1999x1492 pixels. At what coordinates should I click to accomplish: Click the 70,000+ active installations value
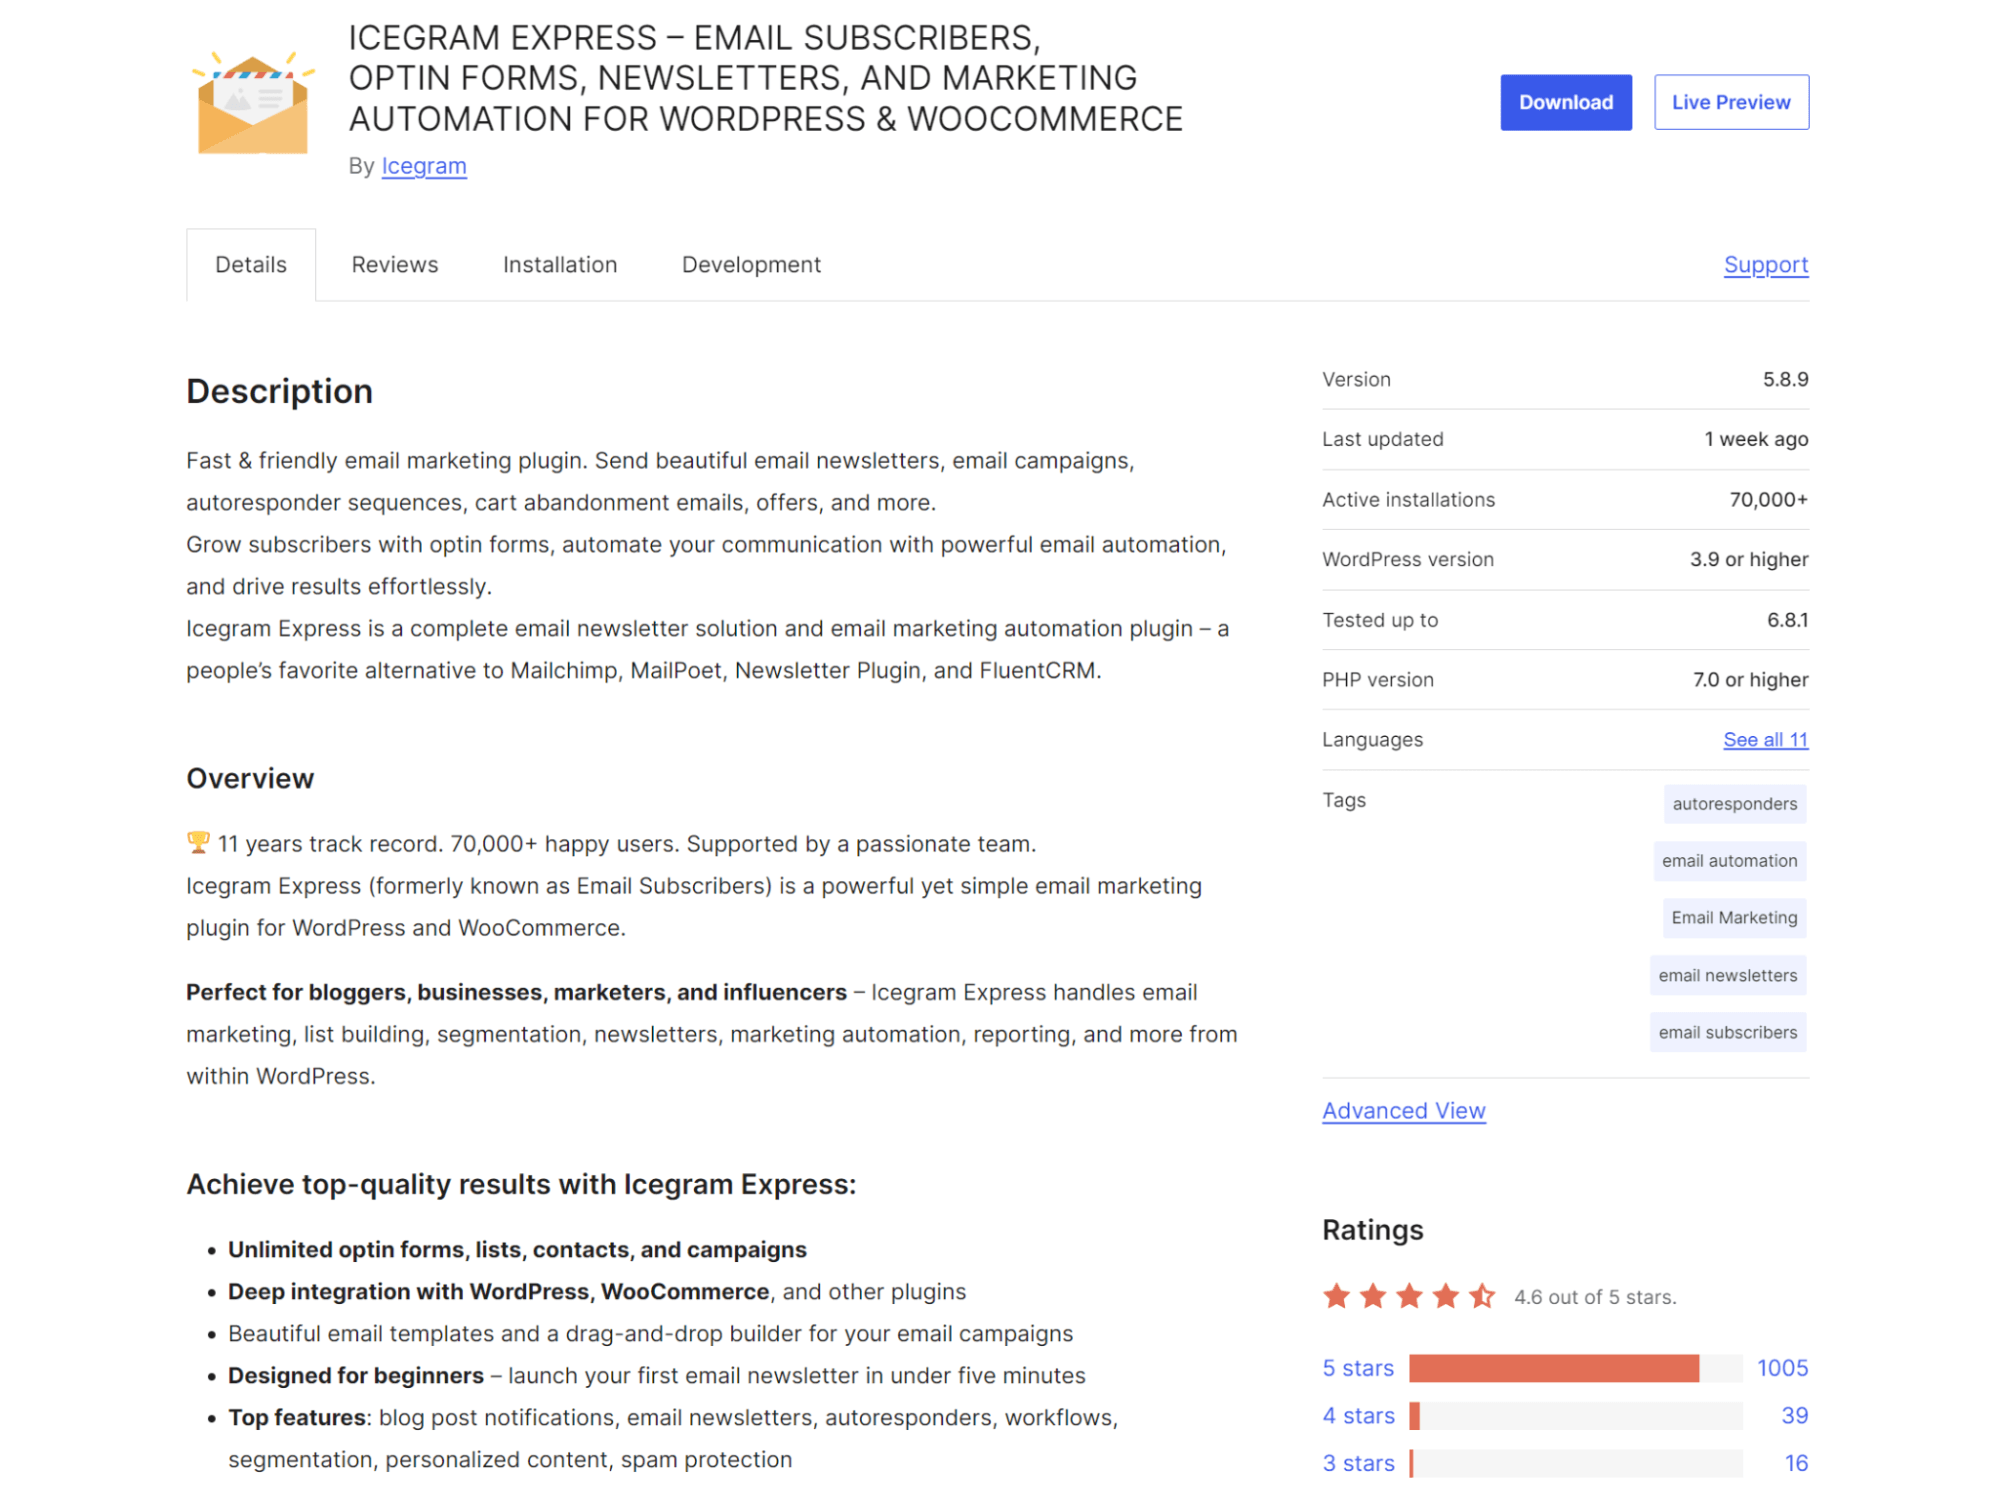click(1768, 500)
